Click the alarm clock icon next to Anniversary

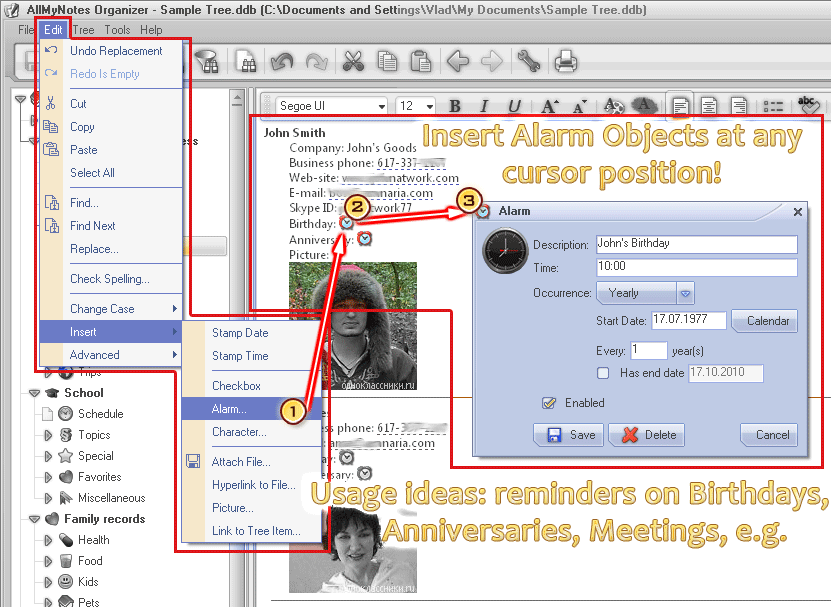(365, 239)
